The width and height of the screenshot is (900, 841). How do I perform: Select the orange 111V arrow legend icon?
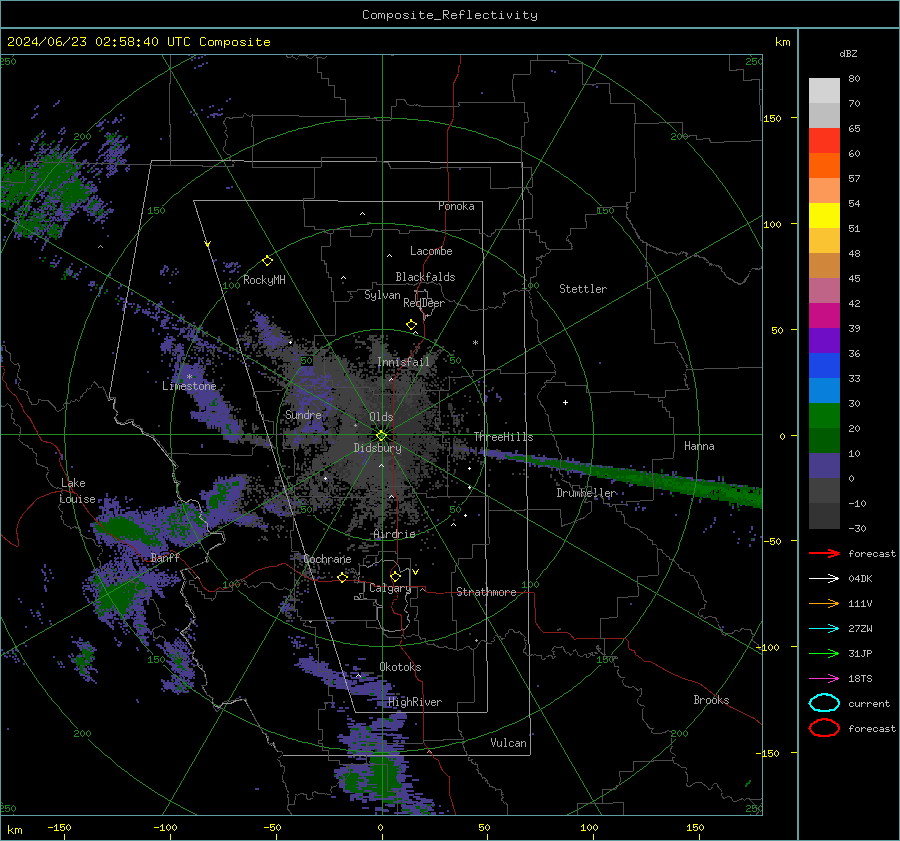click(824, 603)
